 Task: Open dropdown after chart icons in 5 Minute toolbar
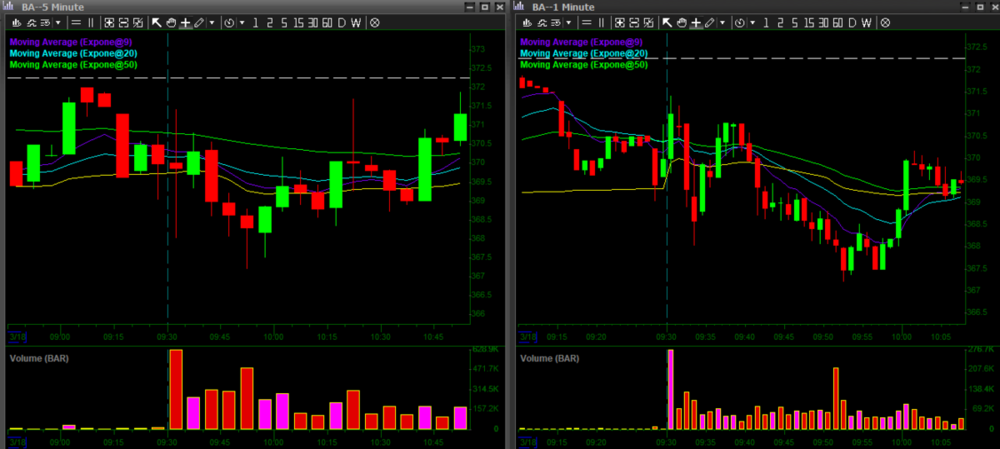pyautogui.click(x=59, y=22)
